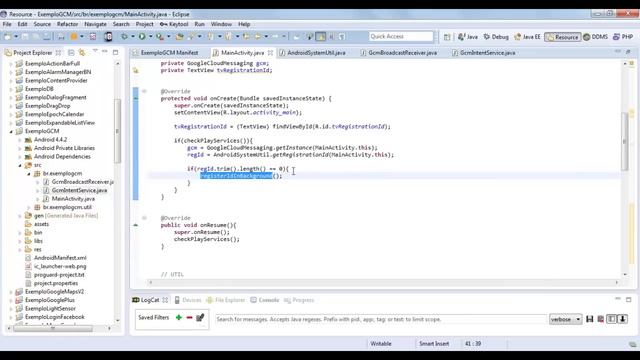The image size is (640, 360).
Task: Switch to AndroidSystemUtil.java editor tab
Action: (313, 53)
